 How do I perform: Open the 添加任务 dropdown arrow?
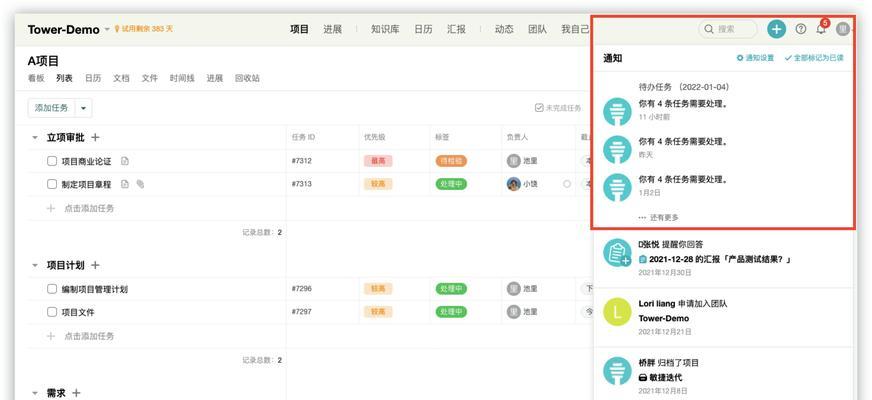click(83, 108)
